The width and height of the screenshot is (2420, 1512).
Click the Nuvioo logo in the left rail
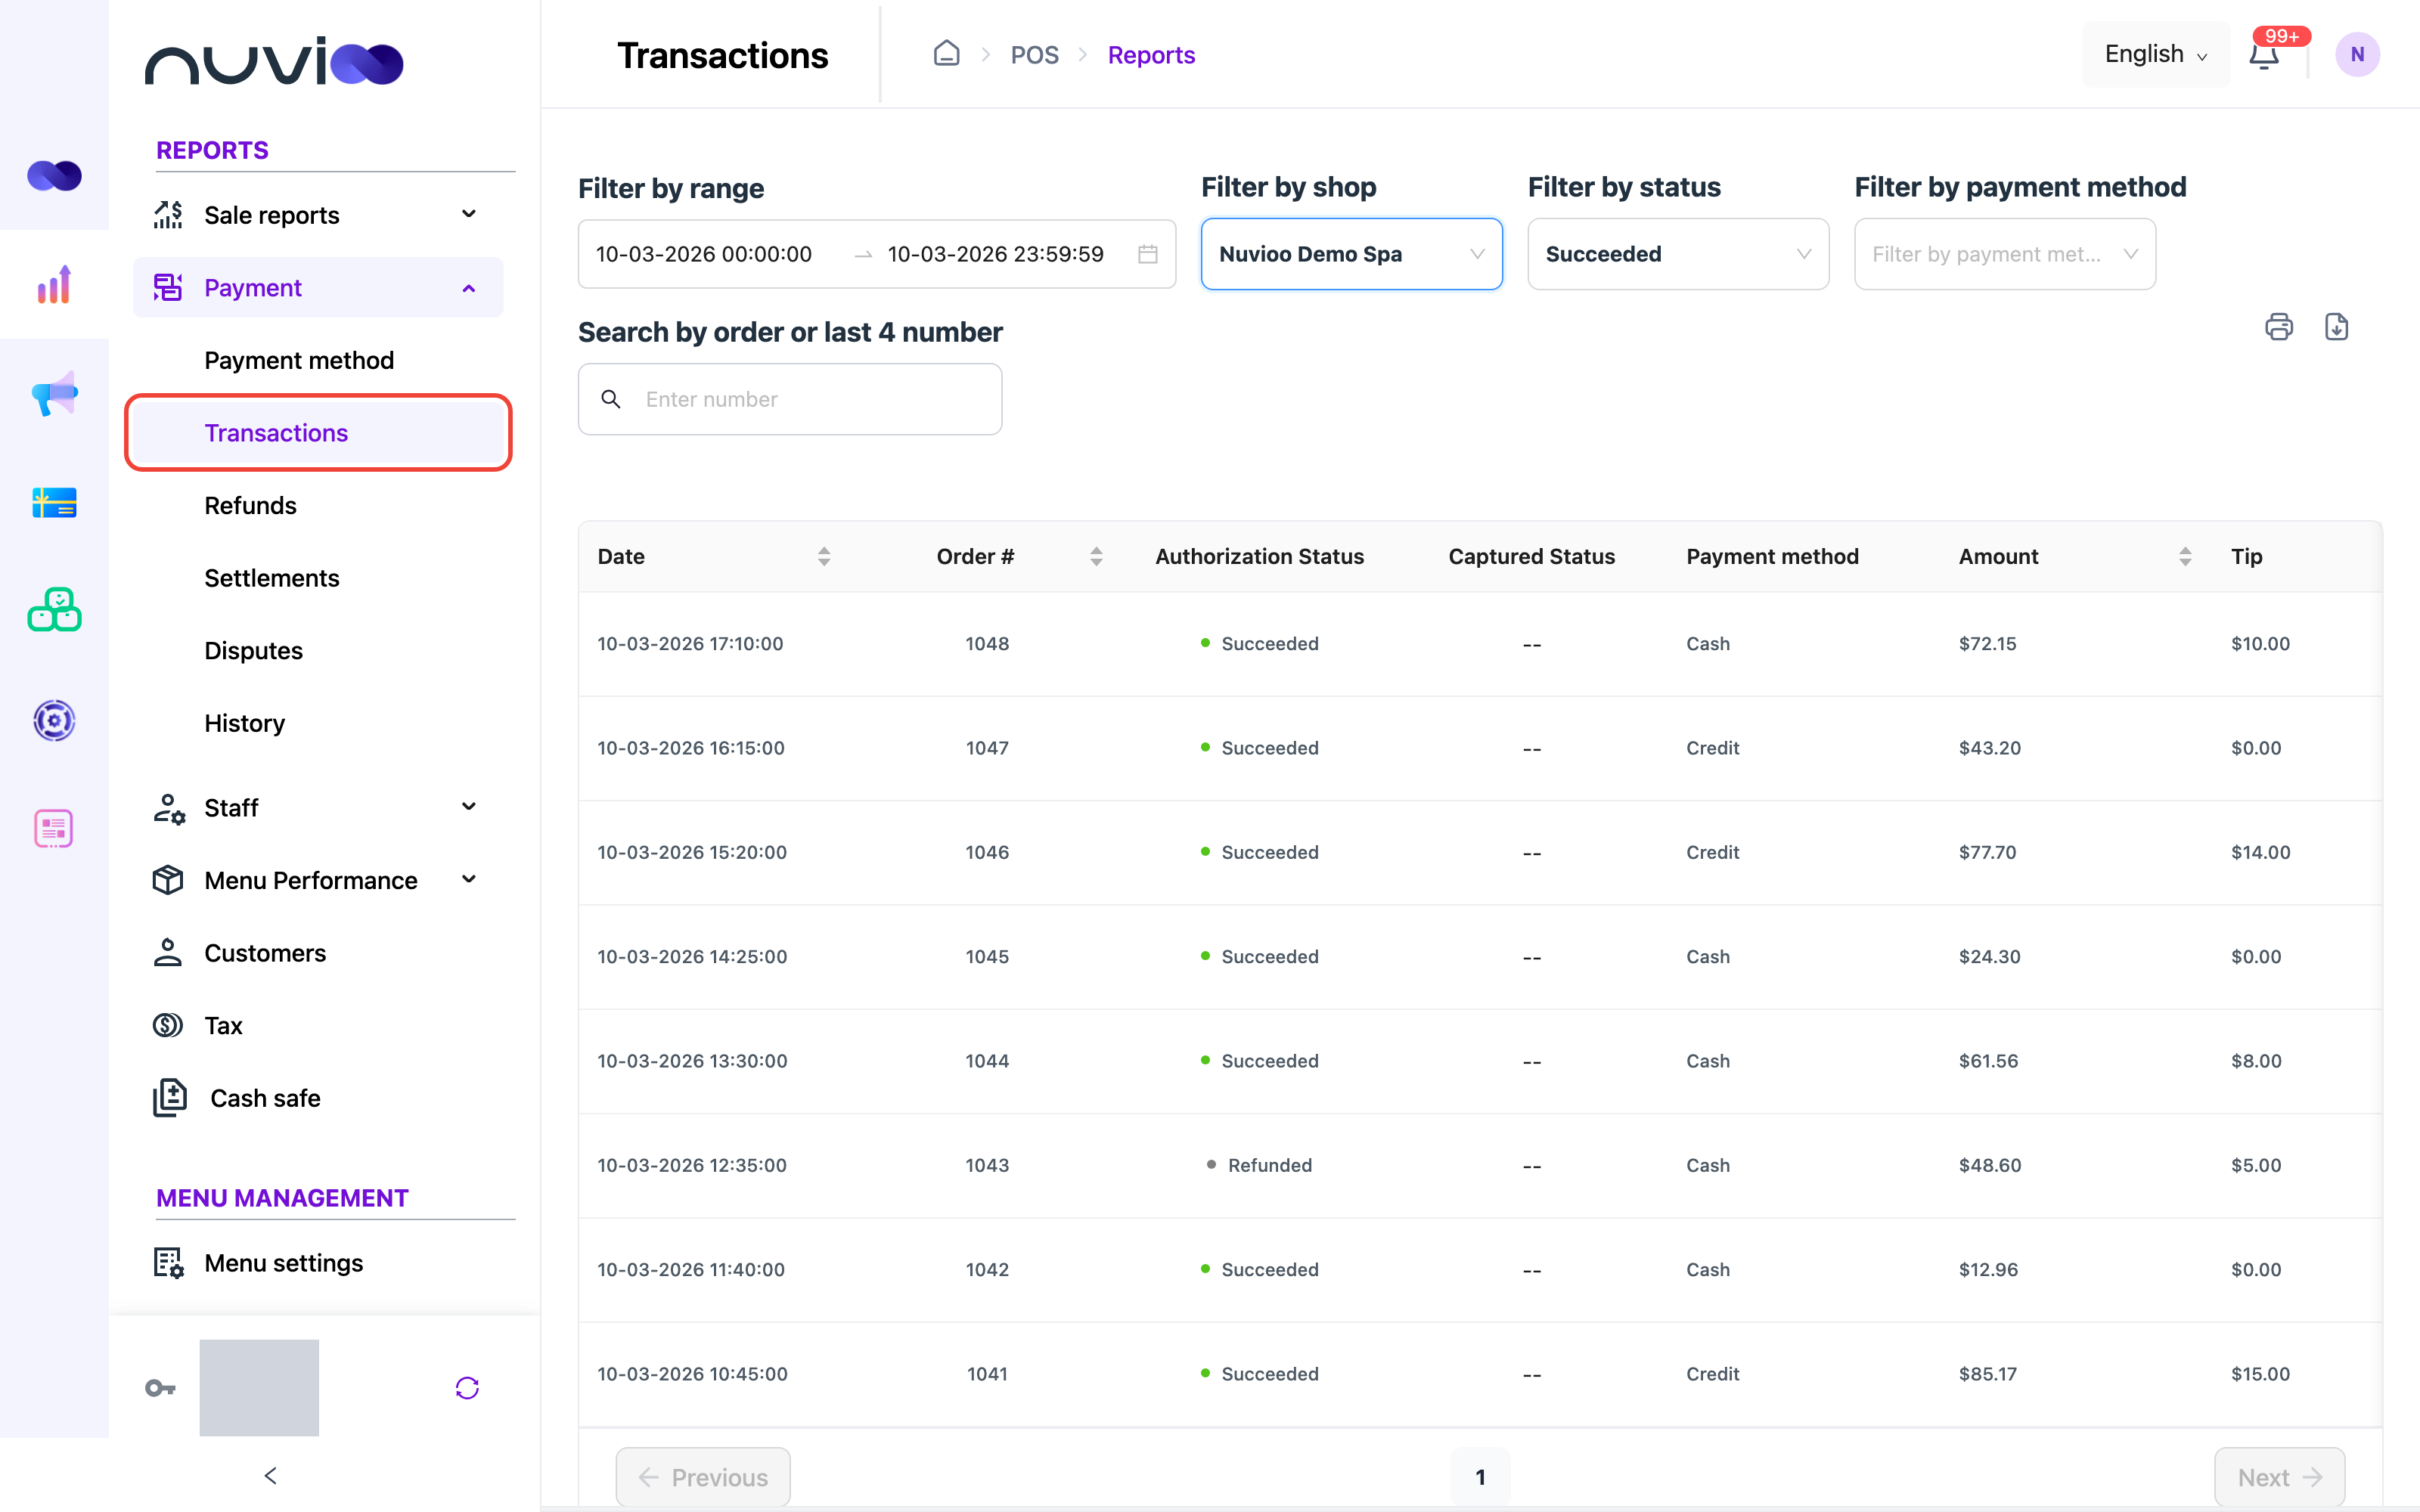point(54,176)
